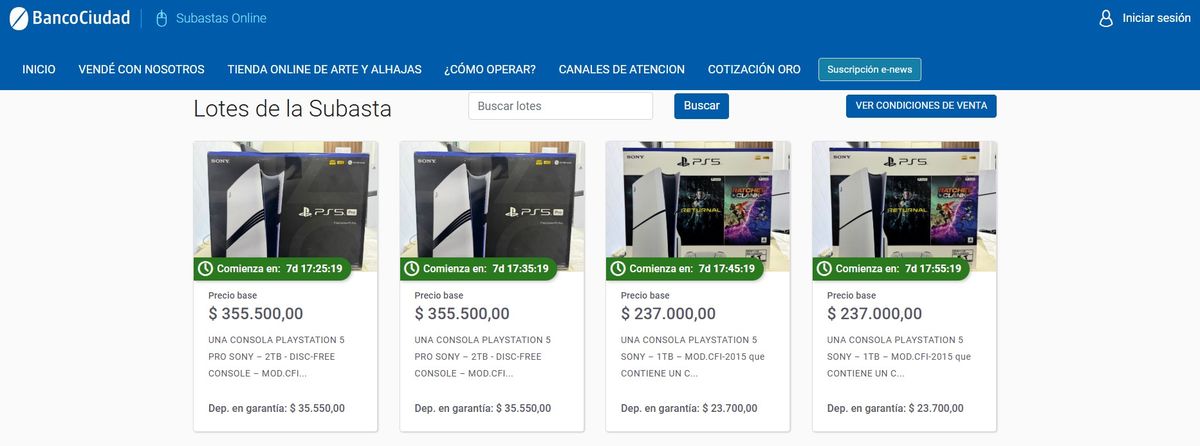This screenshot has width=1200, height=446.
Task: Open VENDÉ CON NOSOTROS menu
Action: [x=141, y=69]
